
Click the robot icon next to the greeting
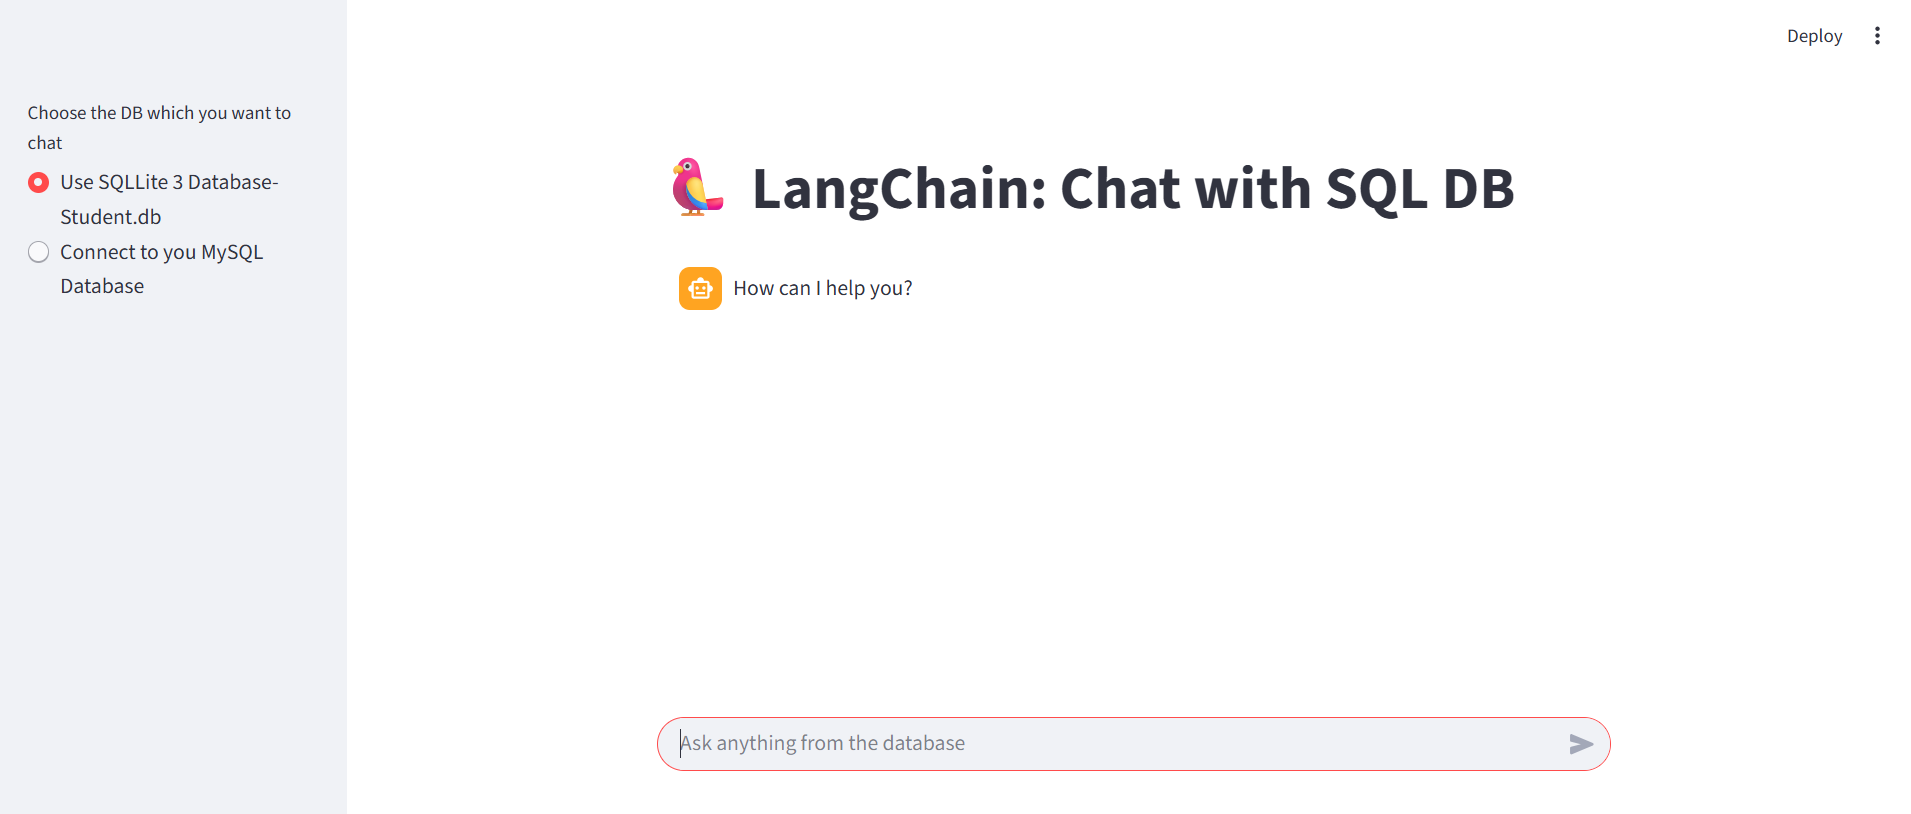click(x=700, y=288)
